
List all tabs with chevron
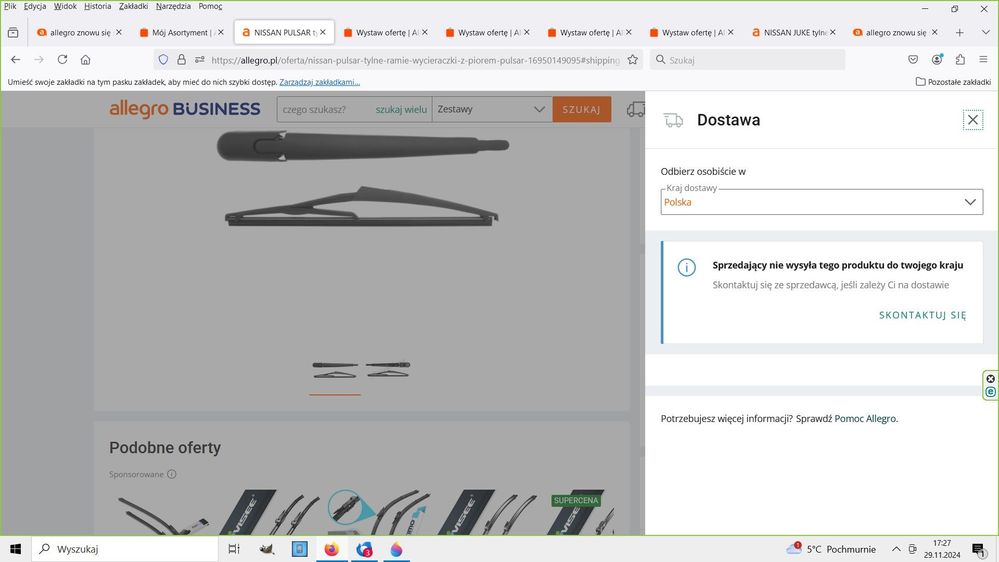click(986, 32)
